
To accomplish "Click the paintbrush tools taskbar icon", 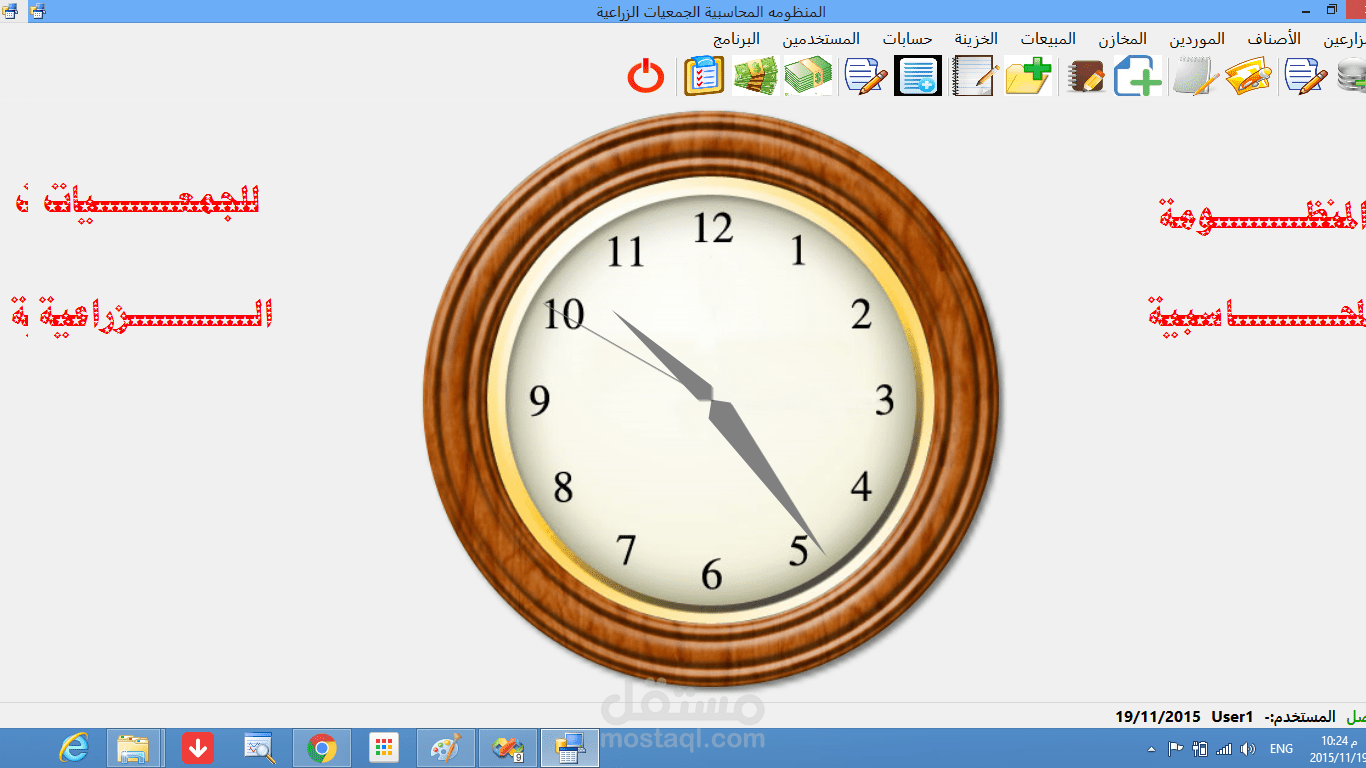I will point(508,748).
